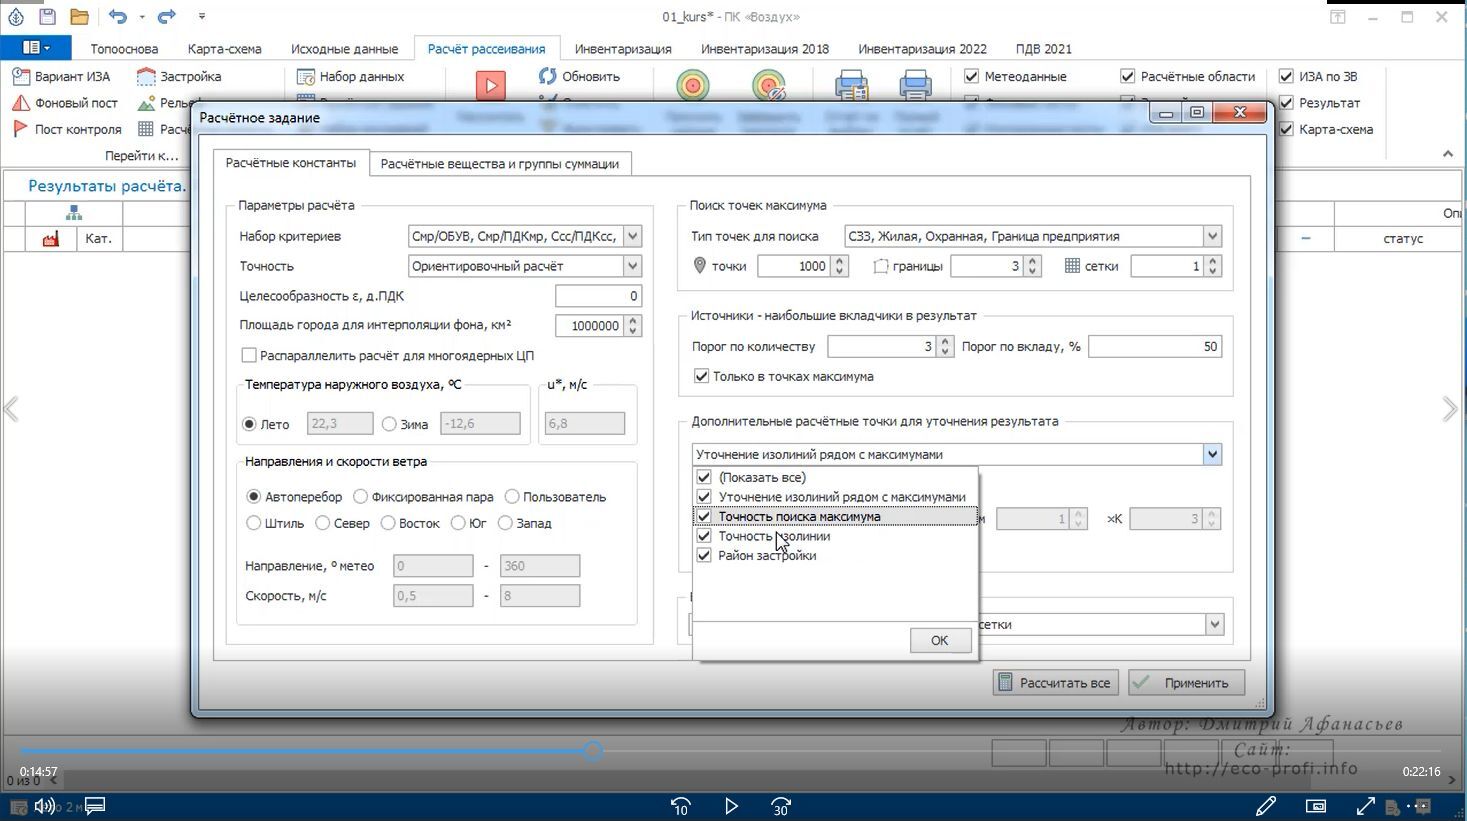The height and width of the screenshot is (821, 1467).
Task: Click the save disk icon in title bar
Action: point(47,17)
